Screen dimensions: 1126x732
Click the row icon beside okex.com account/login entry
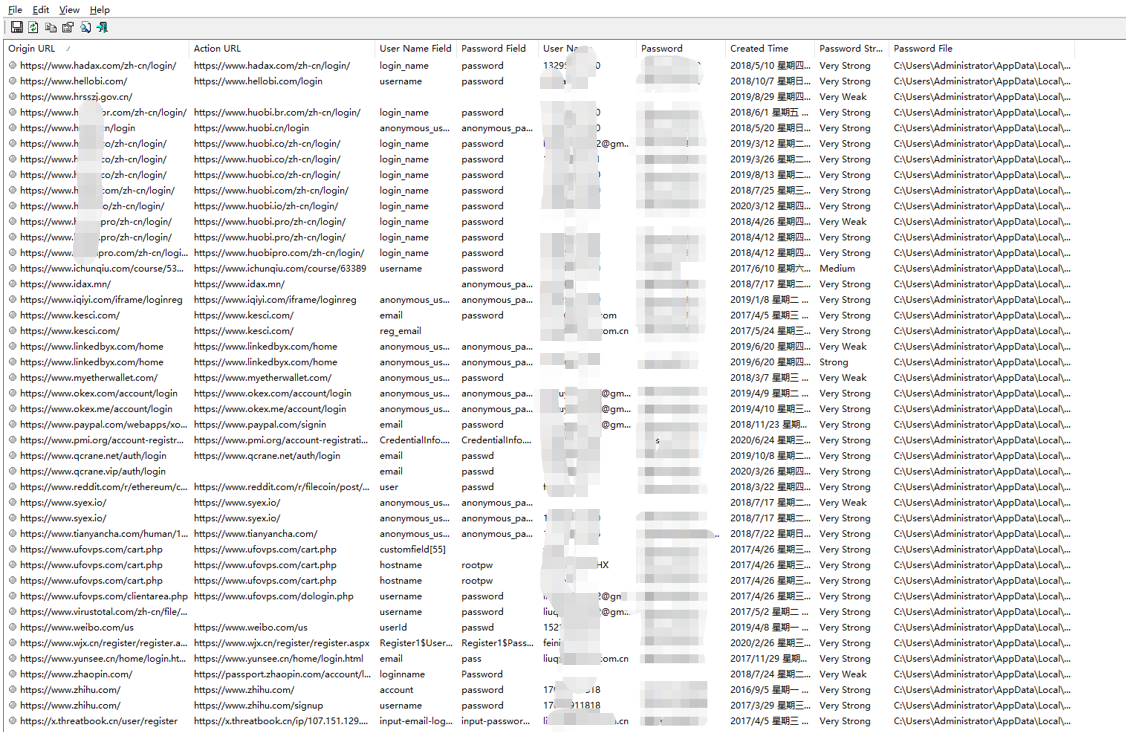tap(12, 393)
